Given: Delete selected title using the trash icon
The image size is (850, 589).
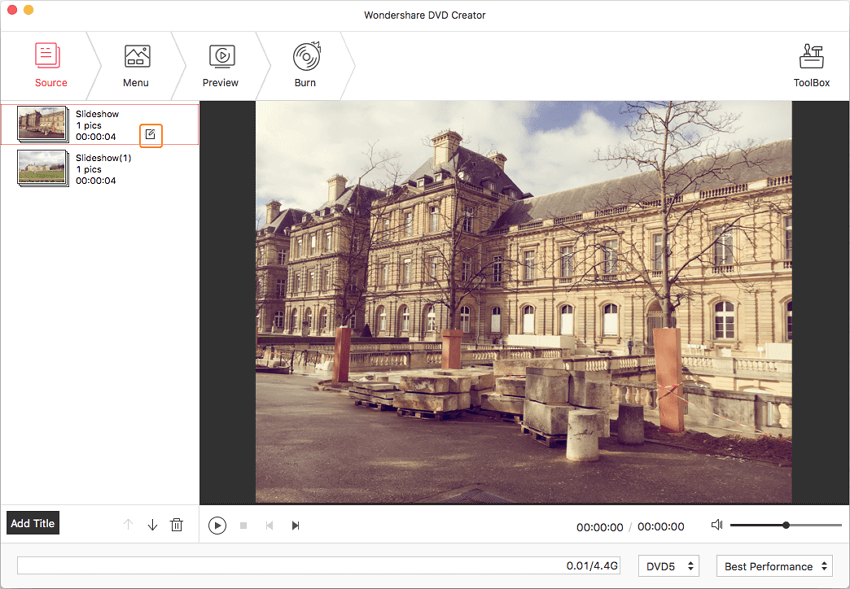Looking at the screenshot, I should 177,525.
